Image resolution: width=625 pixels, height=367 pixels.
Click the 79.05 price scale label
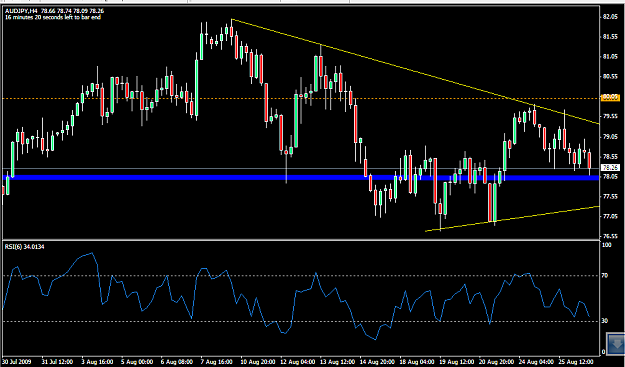point(610,137)
